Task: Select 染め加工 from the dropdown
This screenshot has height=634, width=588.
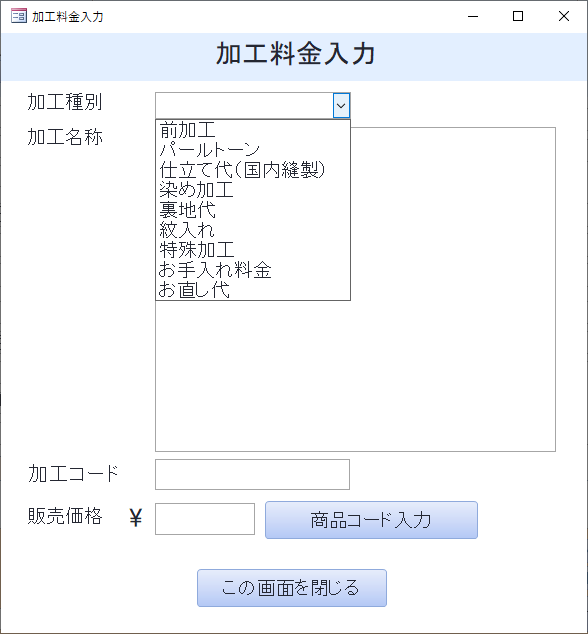Action: (253, 190)
